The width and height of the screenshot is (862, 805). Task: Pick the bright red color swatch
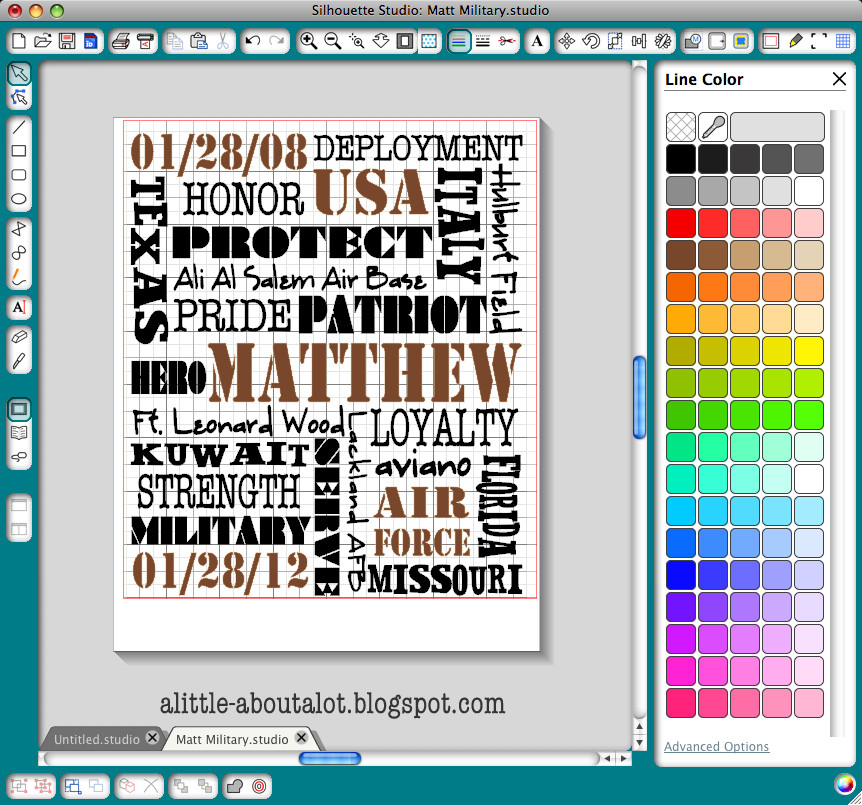pos(681,223)
